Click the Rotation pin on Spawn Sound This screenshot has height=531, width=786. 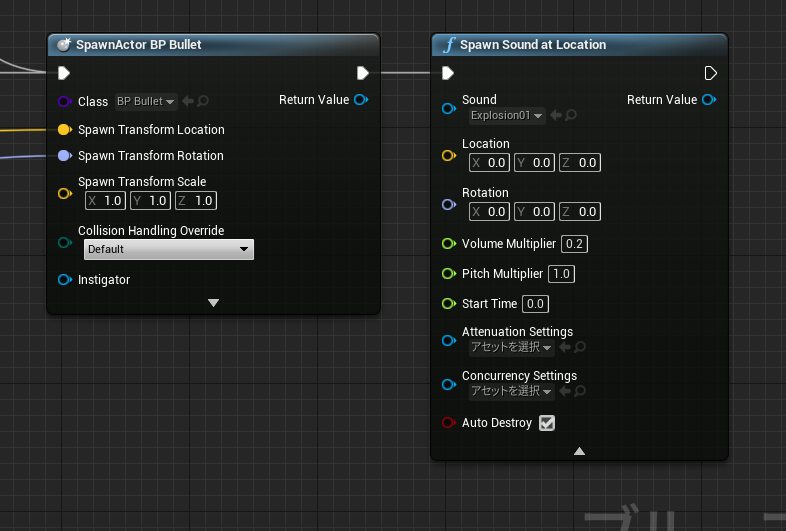(x=449, y=205)
